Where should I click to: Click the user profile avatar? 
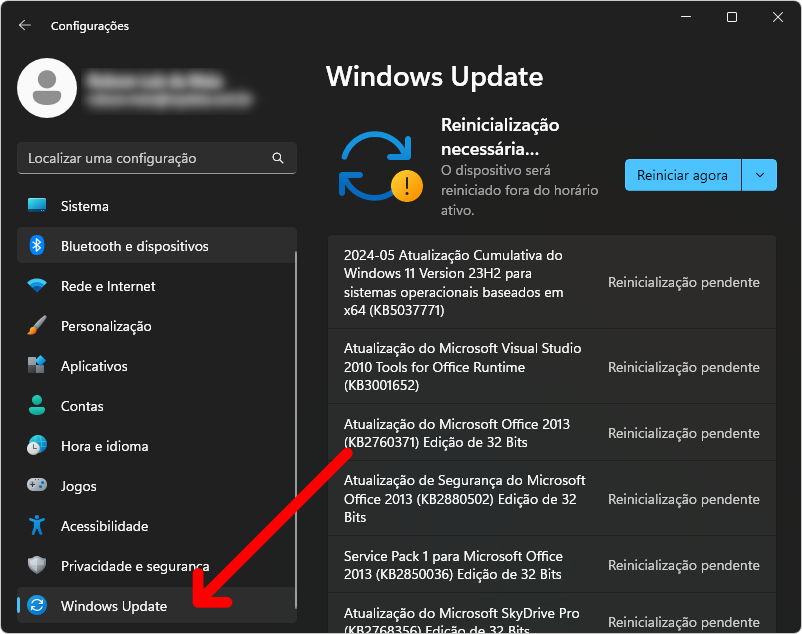click(47, 88)
